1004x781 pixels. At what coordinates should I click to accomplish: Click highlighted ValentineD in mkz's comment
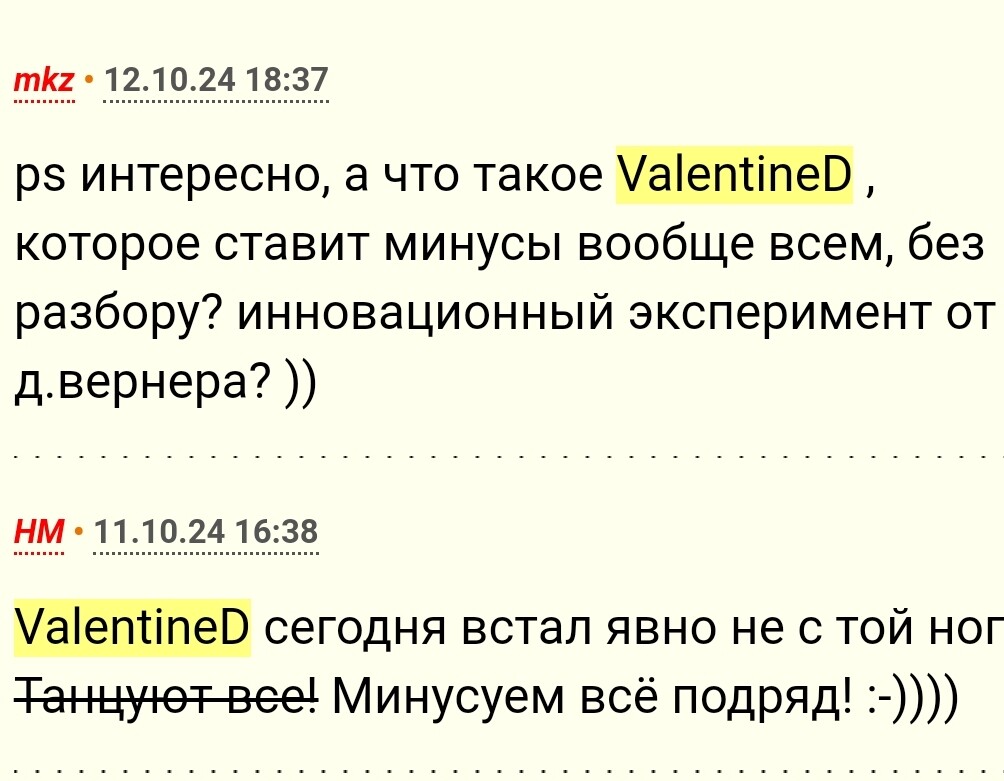(734, 175)
